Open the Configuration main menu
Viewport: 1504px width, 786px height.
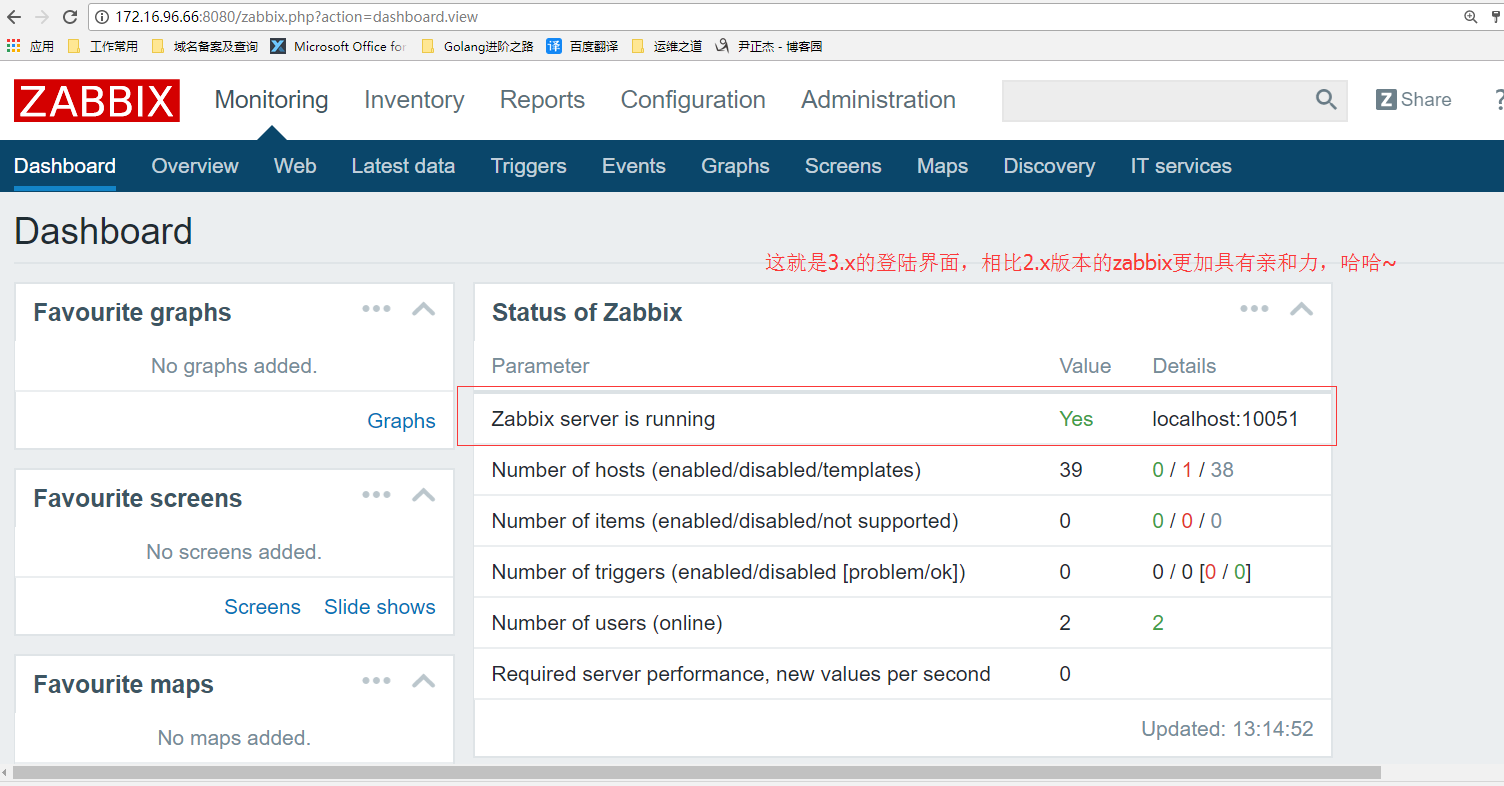coord(693,100)
